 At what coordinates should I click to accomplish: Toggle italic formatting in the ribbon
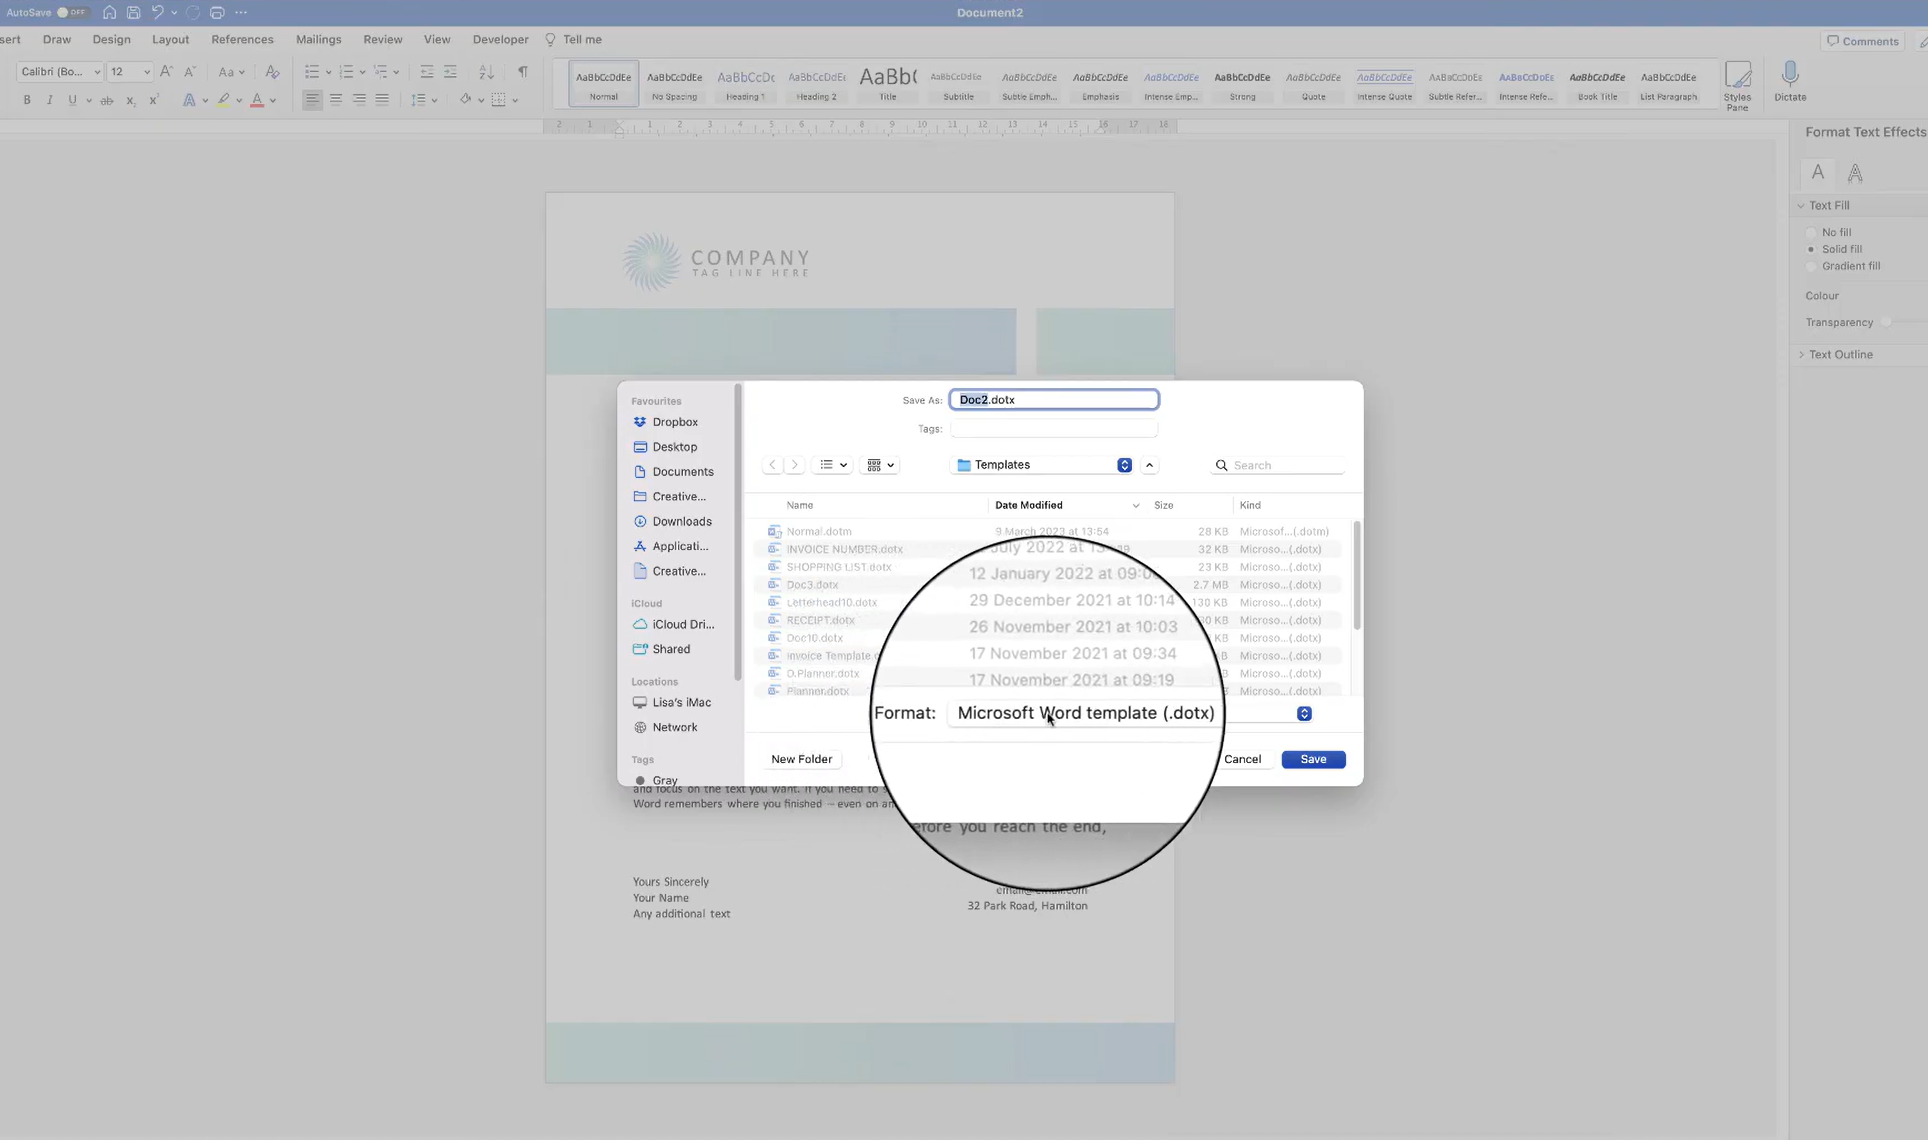click(49, 100)
